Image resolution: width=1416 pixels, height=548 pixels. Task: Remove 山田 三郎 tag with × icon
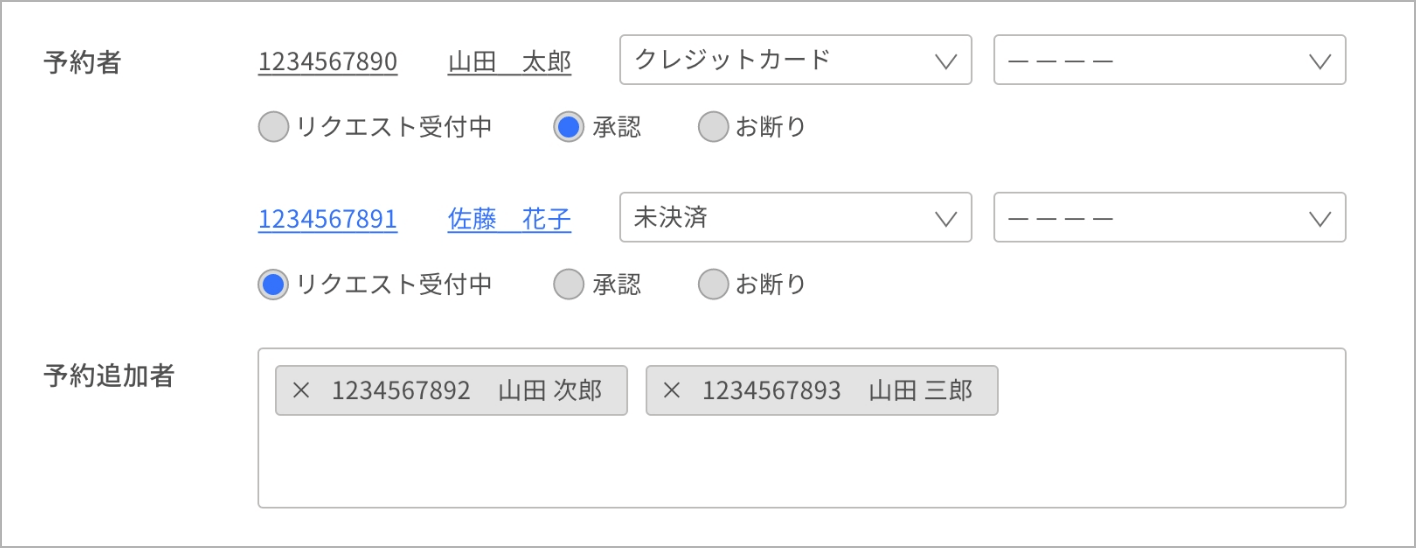[x=671, y=391]
